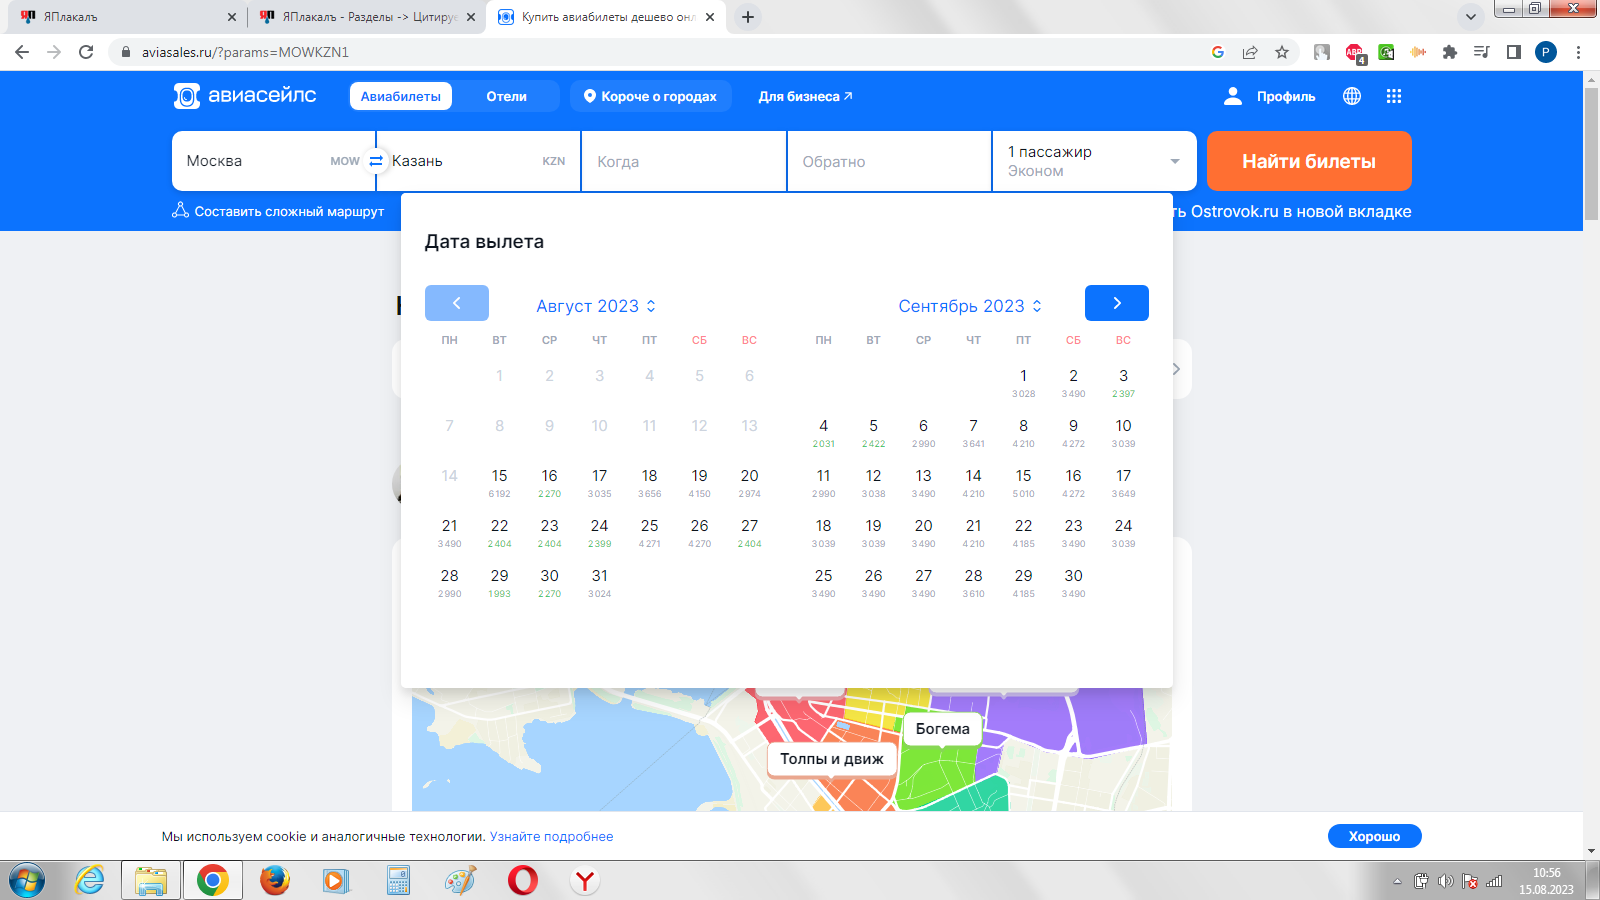Toggle the browser side panel
1600x900 pixels.
point(1514,52)
